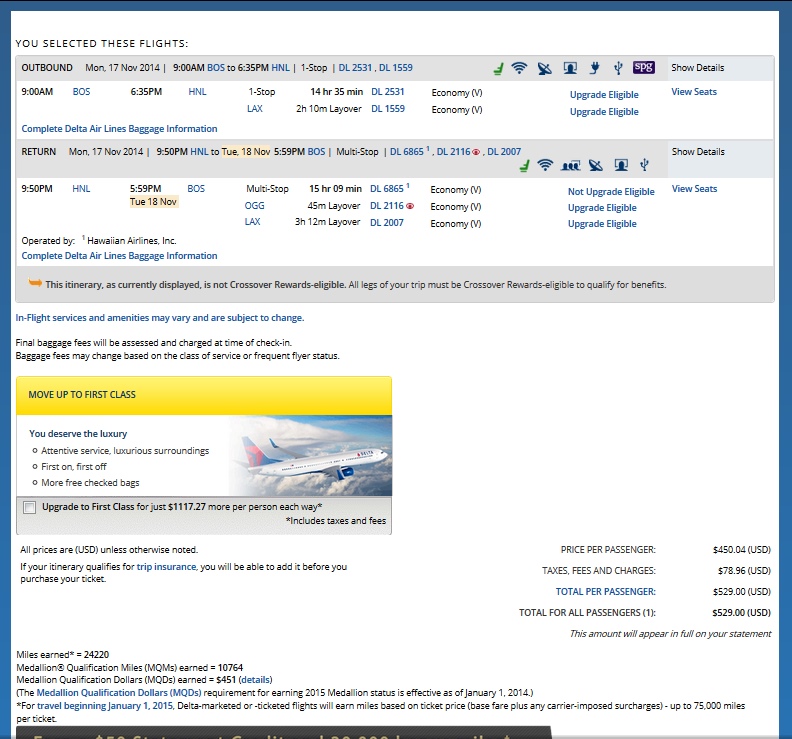Check the Upgrade to First Class checkbox
This screenshot has height=739, width=792.
30,507
